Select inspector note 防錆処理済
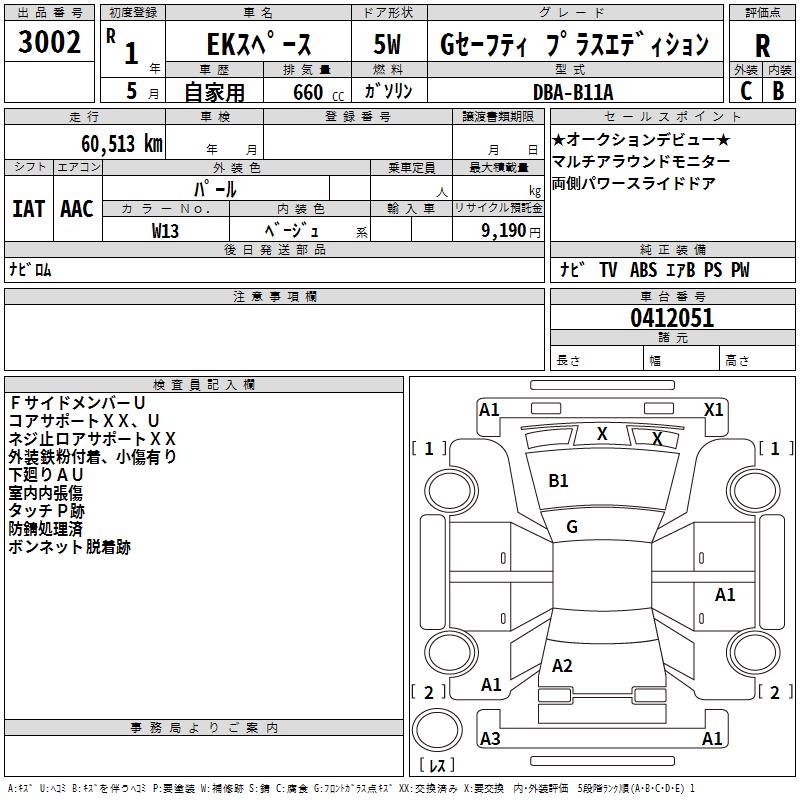800x800 pixels. (46, 529)
